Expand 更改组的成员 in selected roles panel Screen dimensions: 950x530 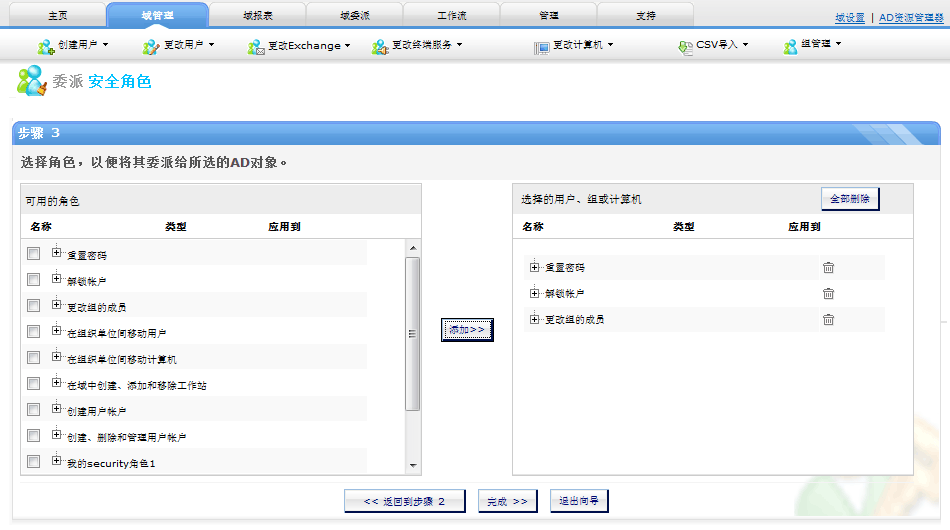tap(534, 319)
